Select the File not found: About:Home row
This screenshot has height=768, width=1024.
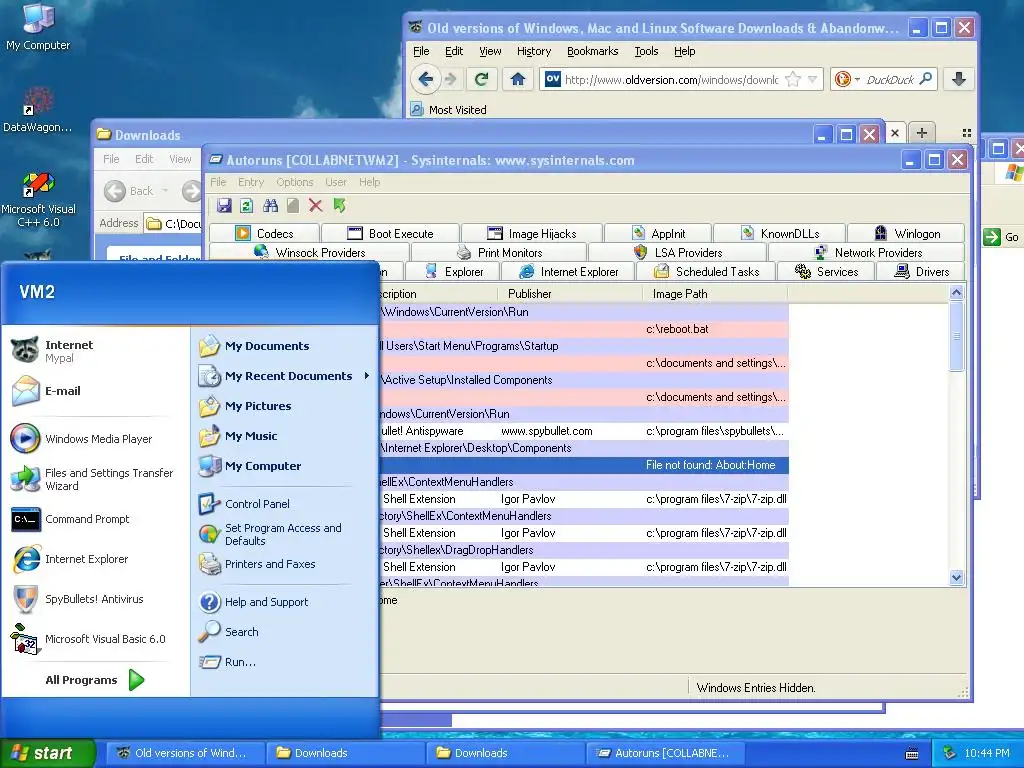584,465
